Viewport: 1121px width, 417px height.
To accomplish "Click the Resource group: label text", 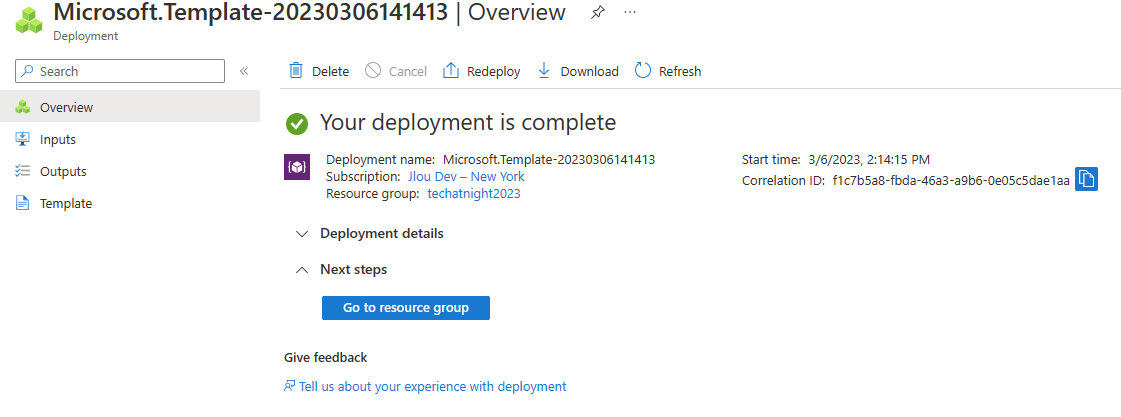I will pyautogui.click(x=372, y=194).
